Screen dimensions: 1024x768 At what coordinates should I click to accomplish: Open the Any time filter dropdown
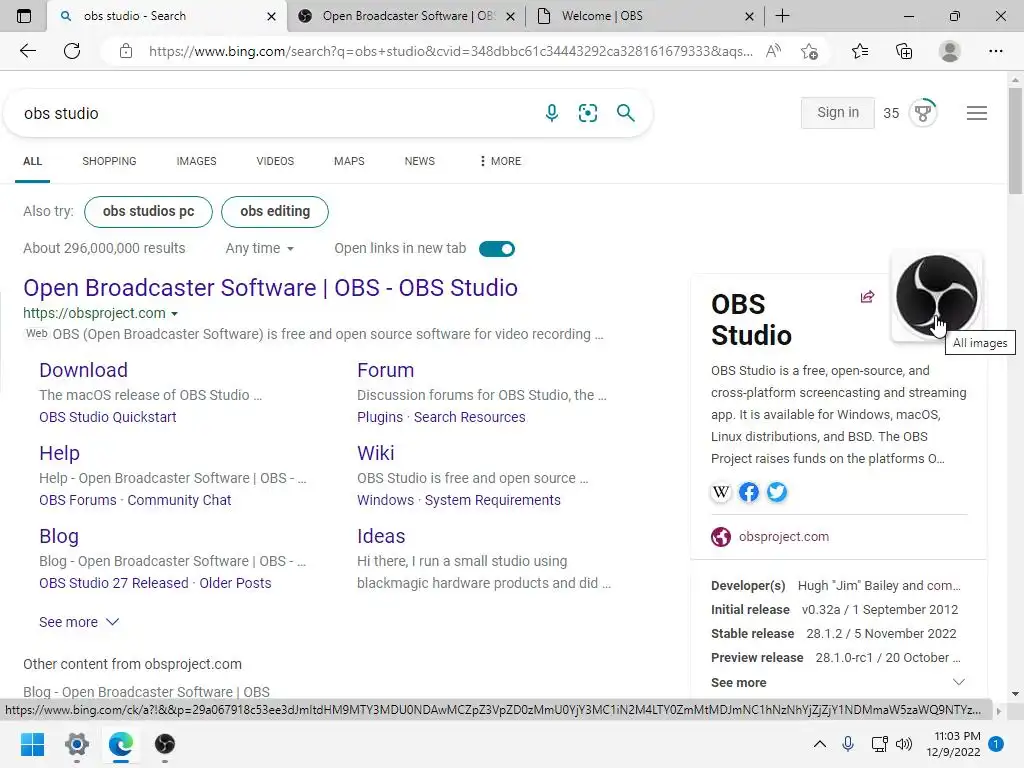point(260,248)
